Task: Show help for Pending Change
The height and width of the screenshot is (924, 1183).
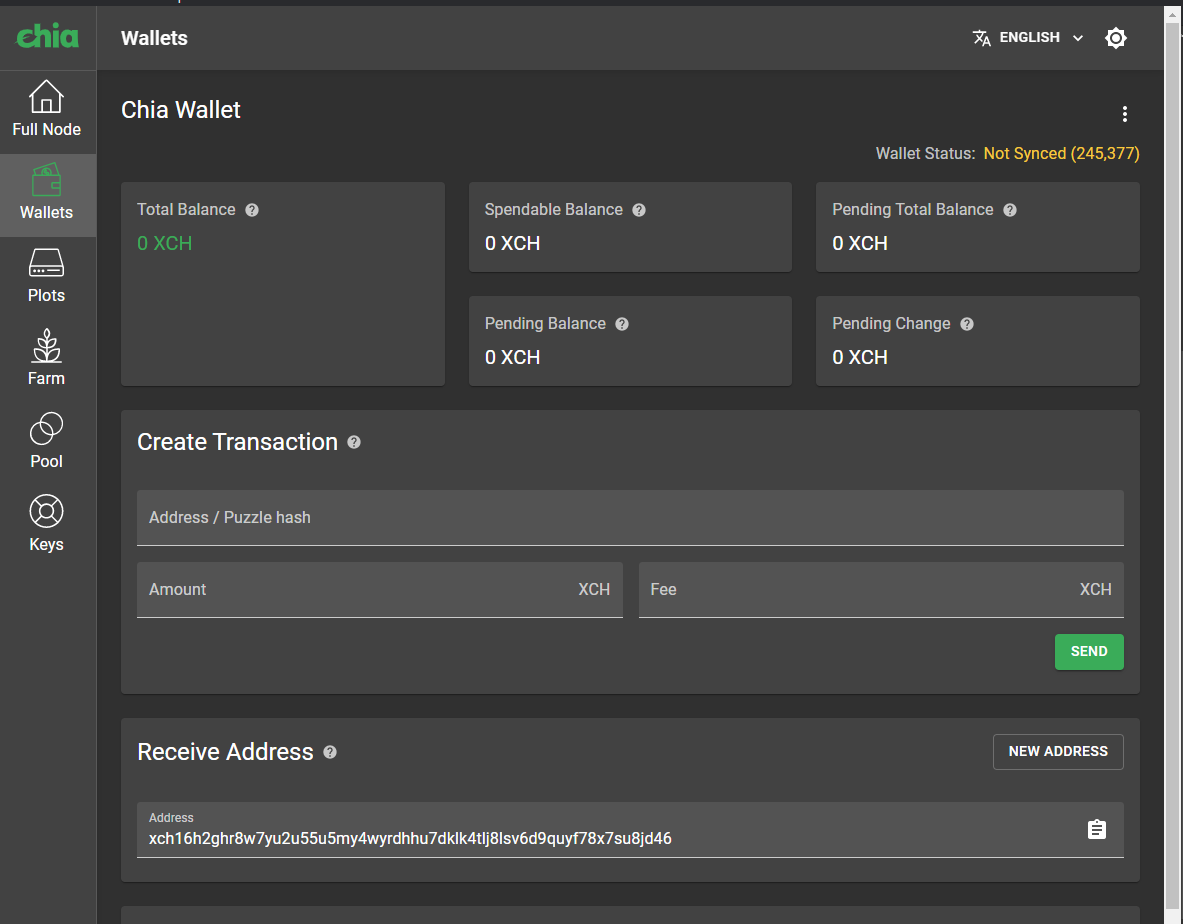Action: point(967,324)
